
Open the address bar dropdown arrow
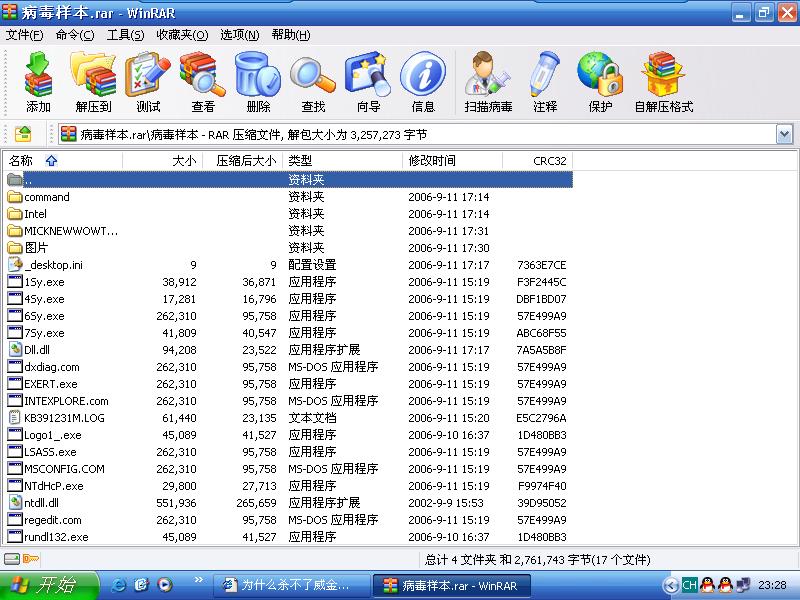pos(784,135)
